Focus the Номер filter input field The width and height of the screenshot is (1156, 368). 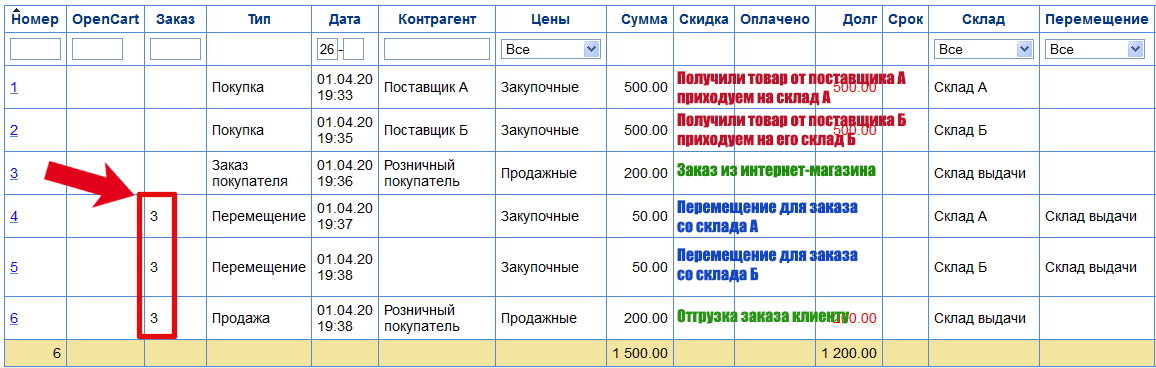tap(35, 49)
